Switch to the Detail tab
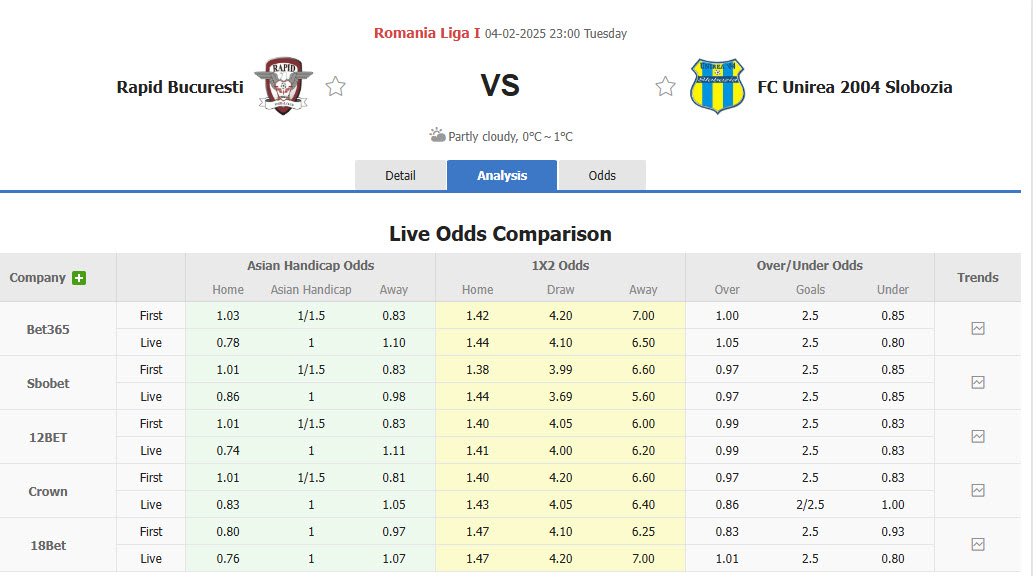The height and width of the screenshot is (576, 1033). (400, 175)
